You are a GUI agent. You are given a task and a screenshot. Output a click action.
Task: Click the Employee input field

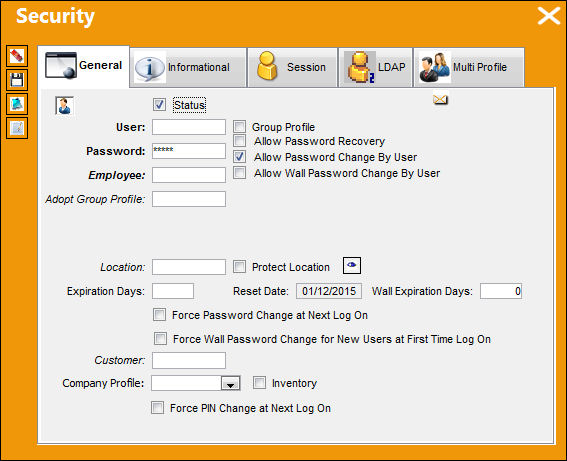click(x=189, y=175)
